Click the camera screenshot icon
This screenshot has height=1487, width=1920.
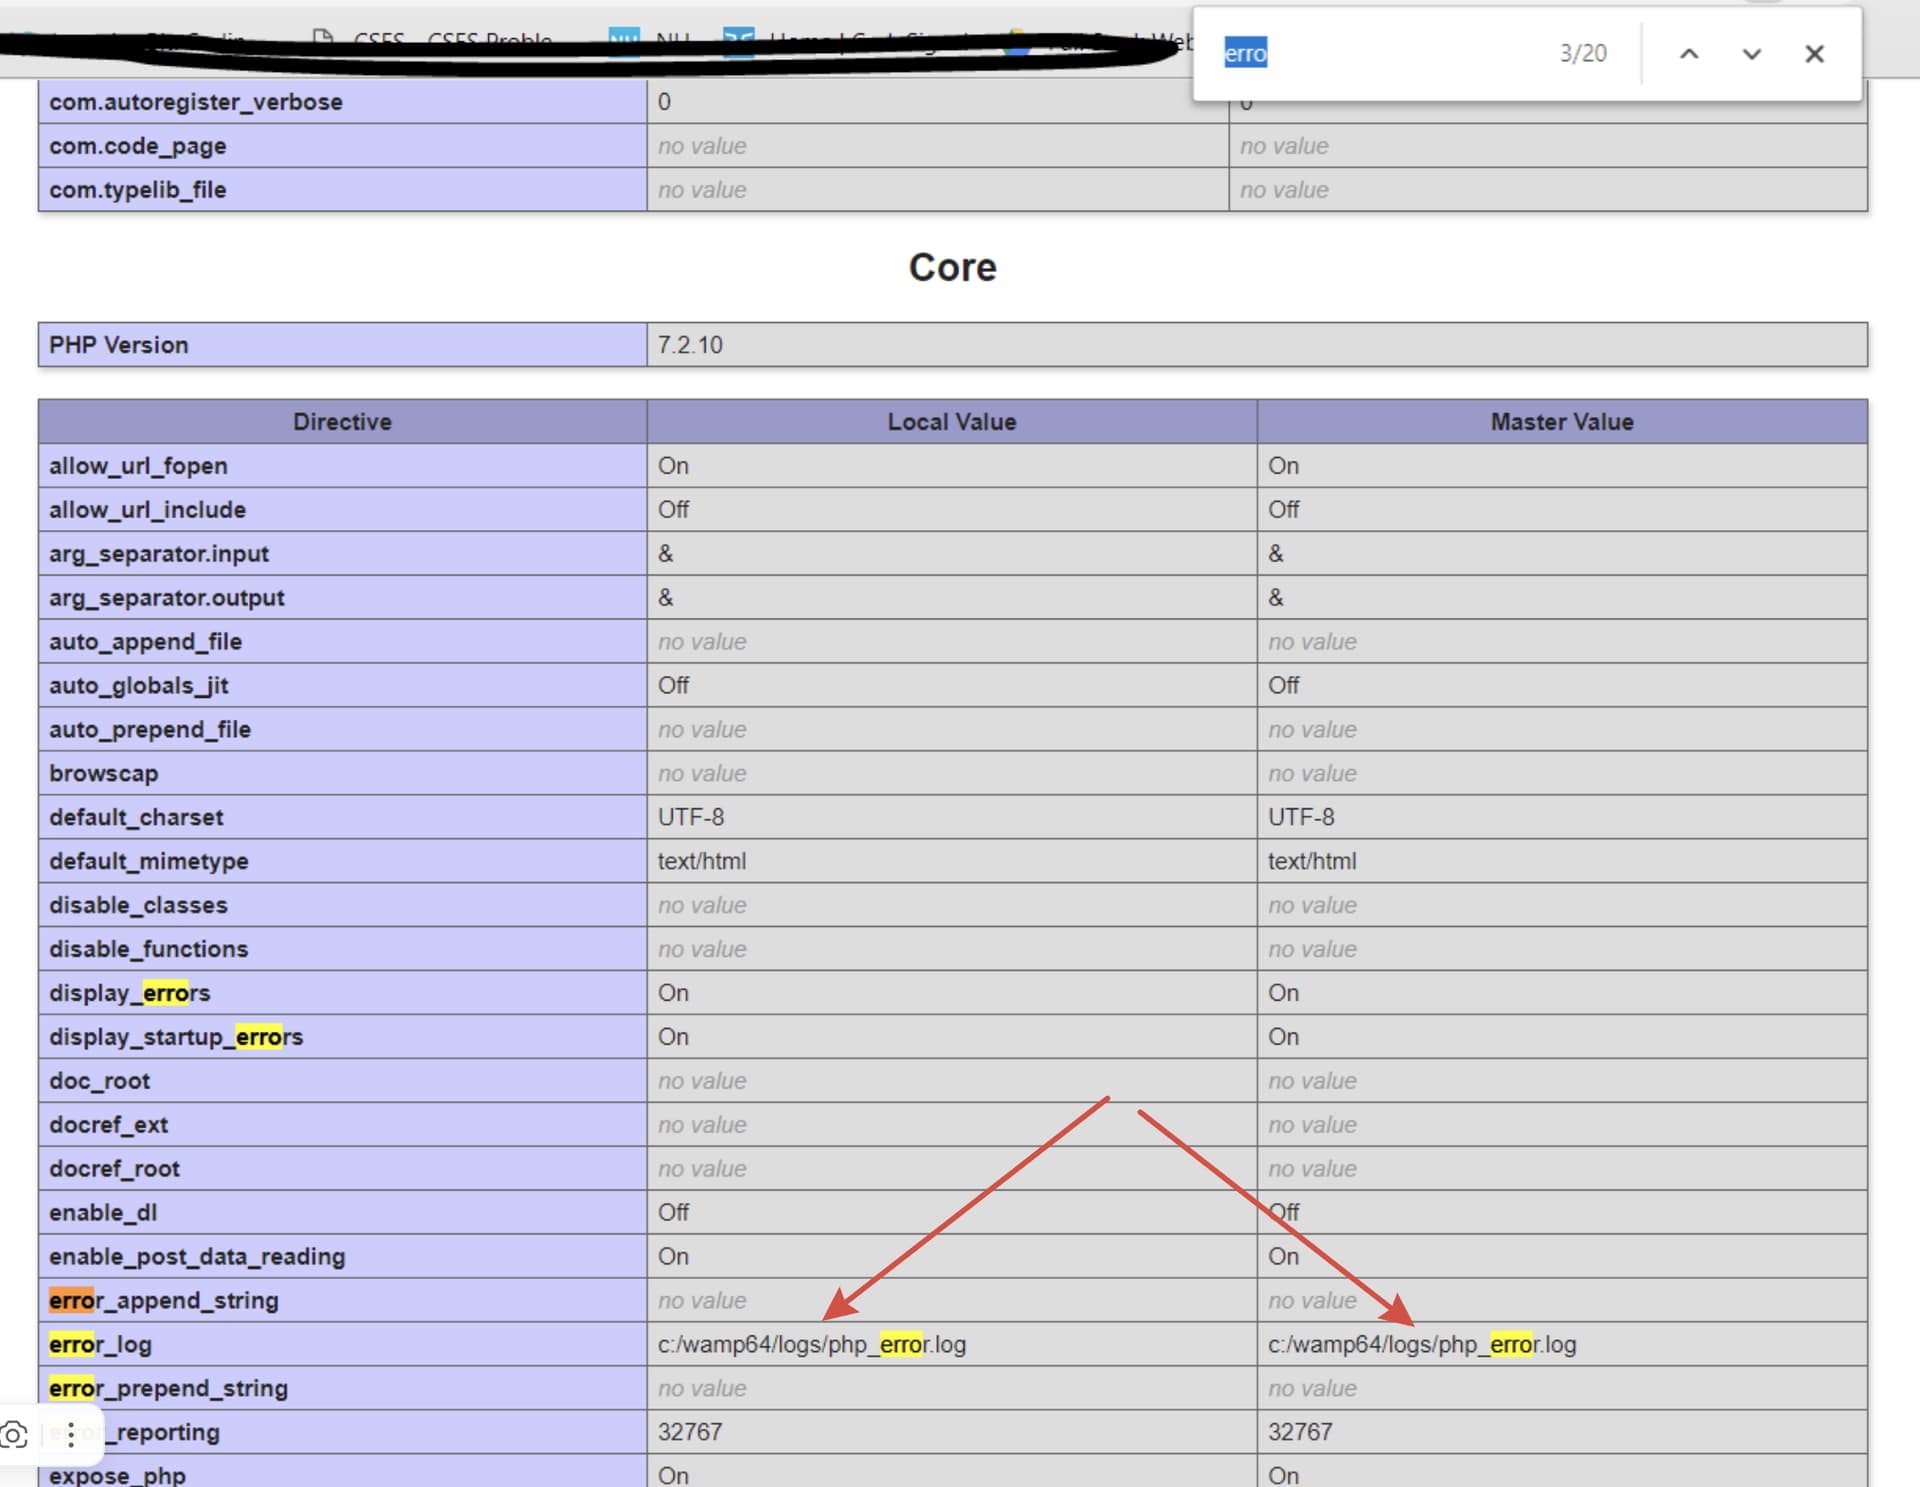click(15, 1435)
